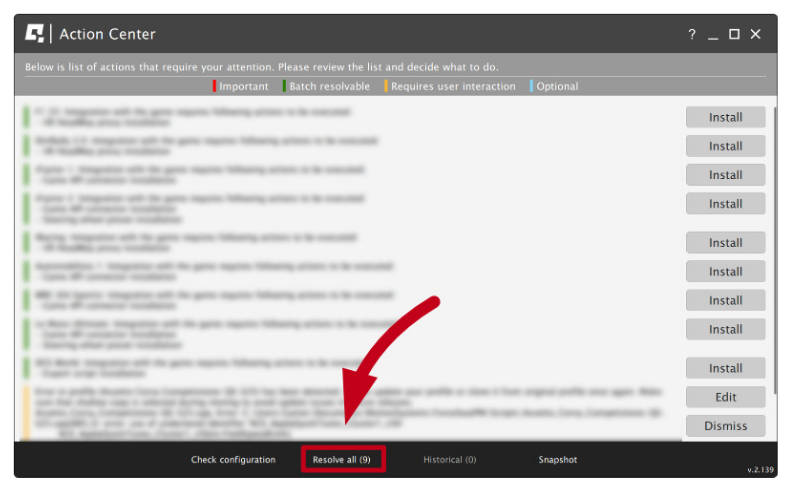Switch to the Historical (0) tab

tap(449, 460)
